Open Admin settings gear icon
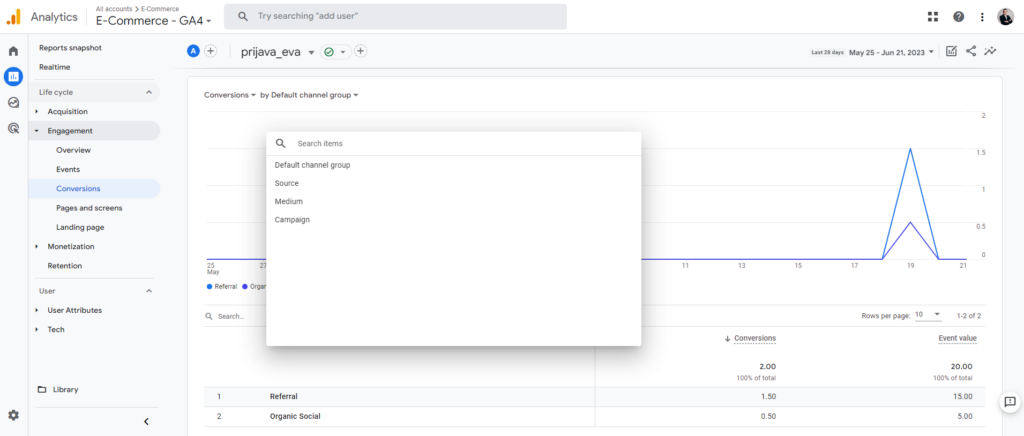 tap(13, 415)
